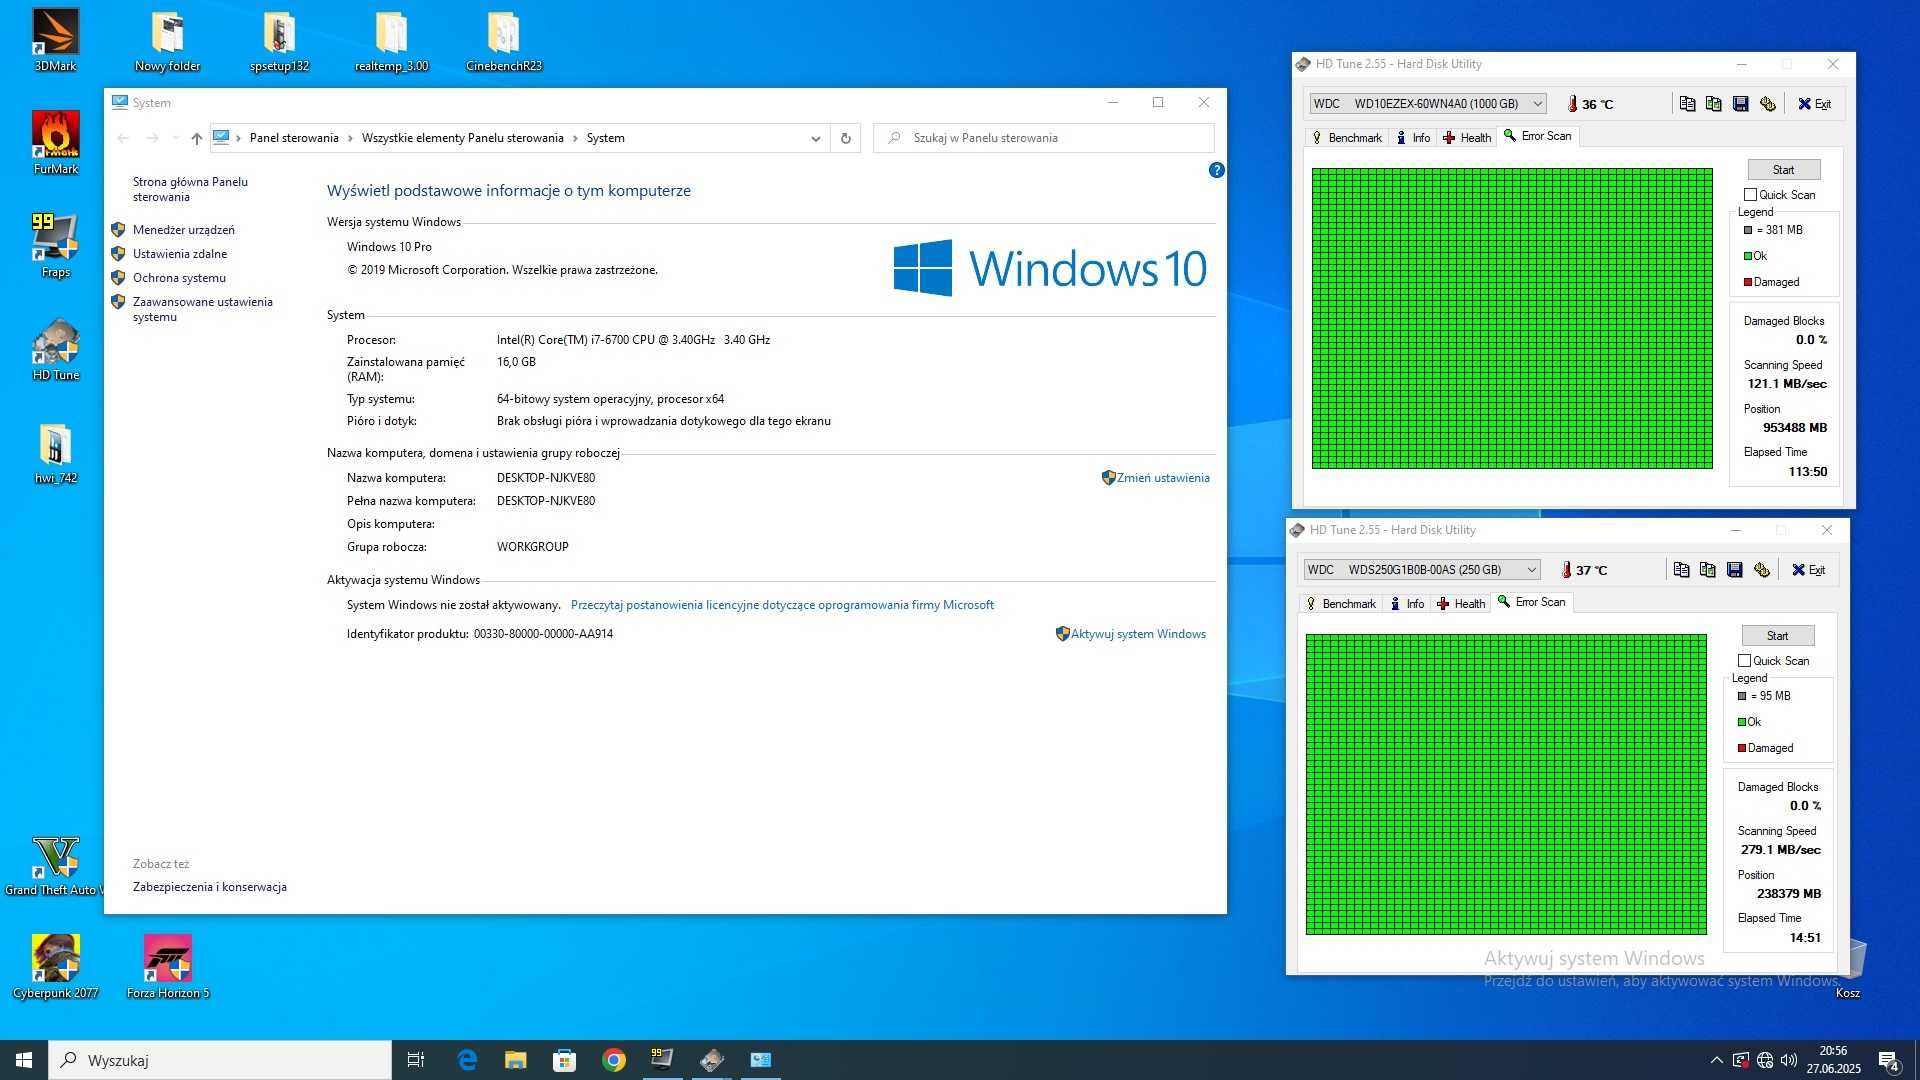Viewport: 1920px width, 1080px height.
Task: Open Google Chrome from the taskbar
Action: [x=614, y=1060]
